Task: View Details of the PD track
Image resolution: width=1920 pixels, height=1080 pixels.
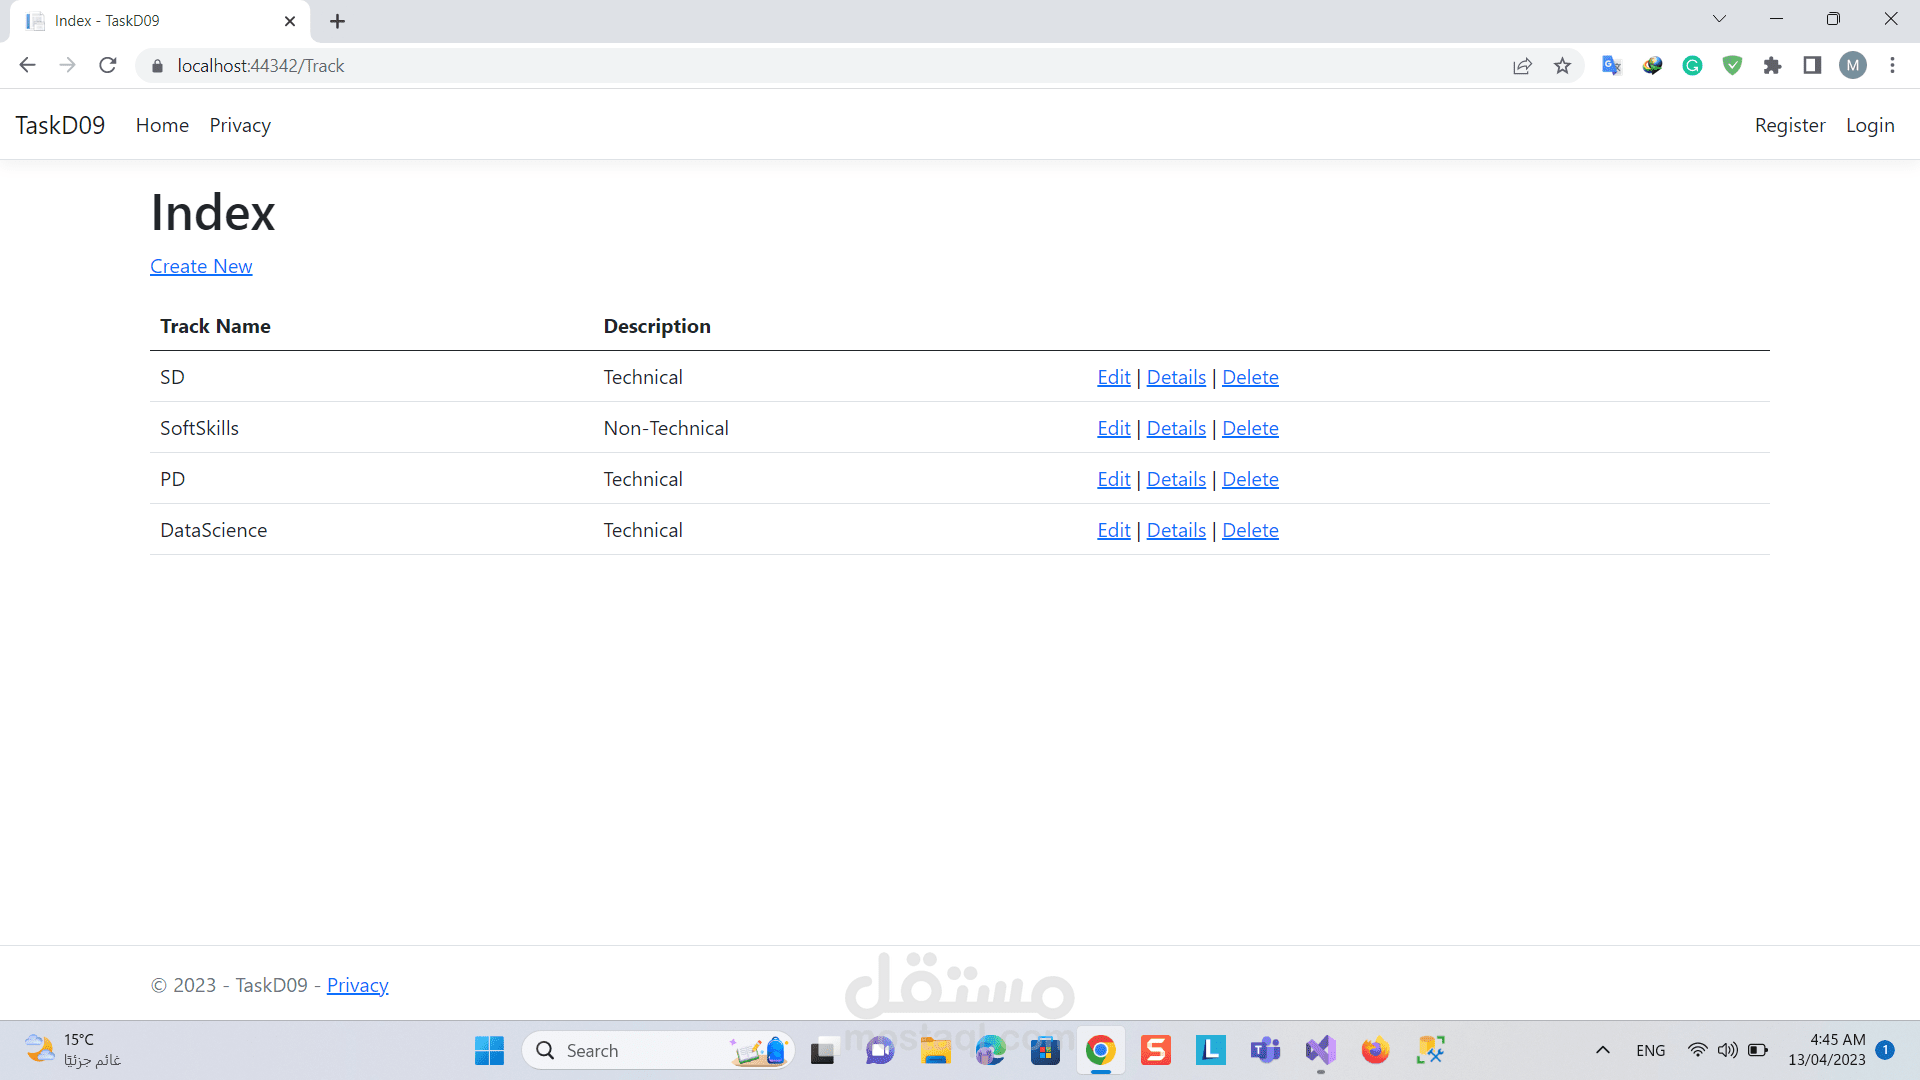Action: [1176, 479]
